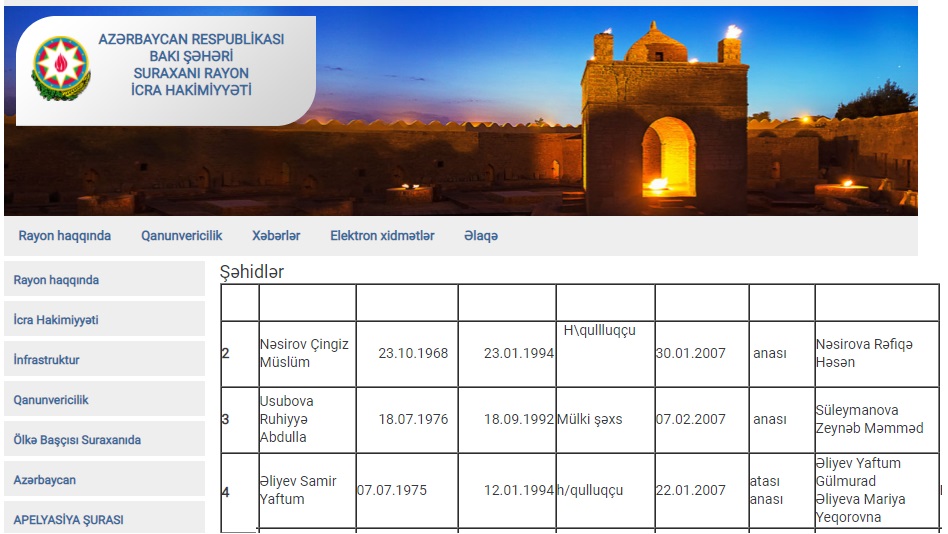
Task: Go to Xəbərlər in the navigation bar
Action: (276, 236)
